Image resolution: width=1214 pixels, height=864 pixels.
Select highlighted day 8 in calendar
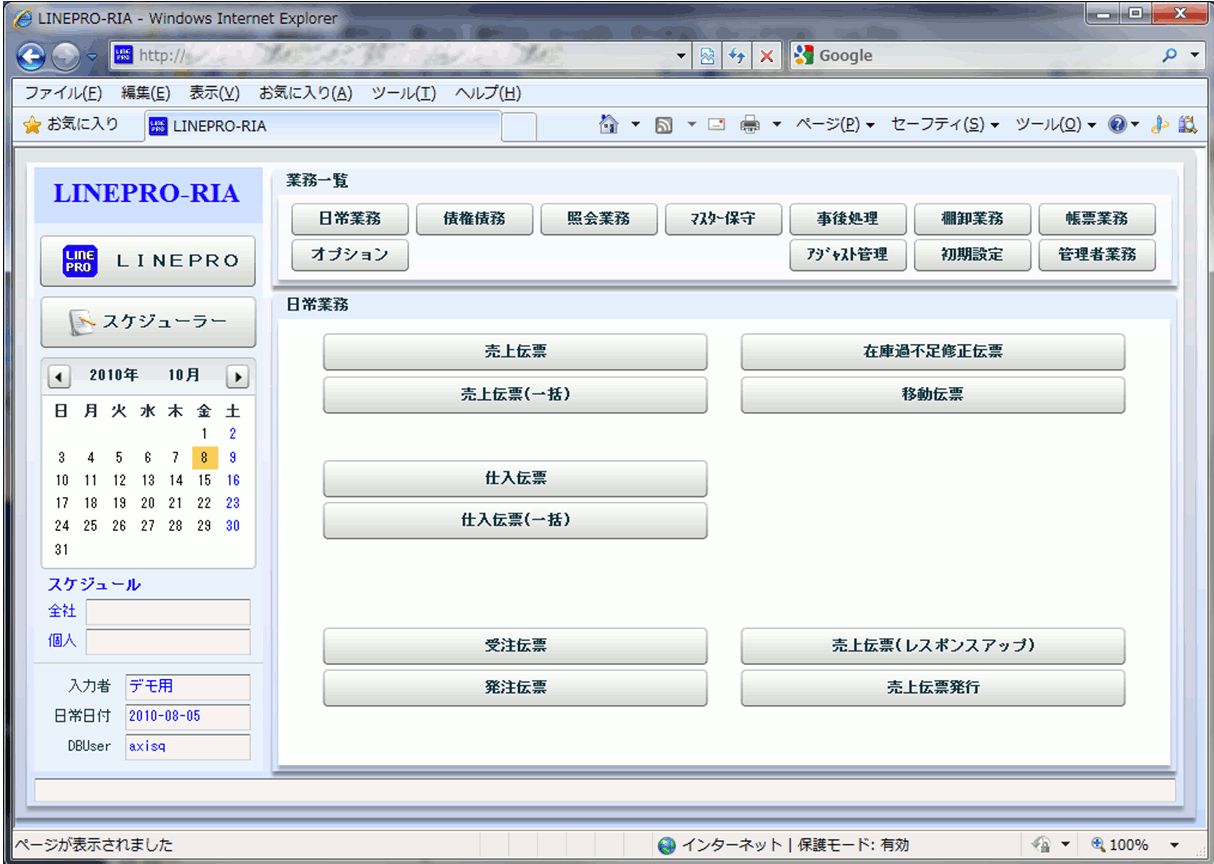click(204, 457)
